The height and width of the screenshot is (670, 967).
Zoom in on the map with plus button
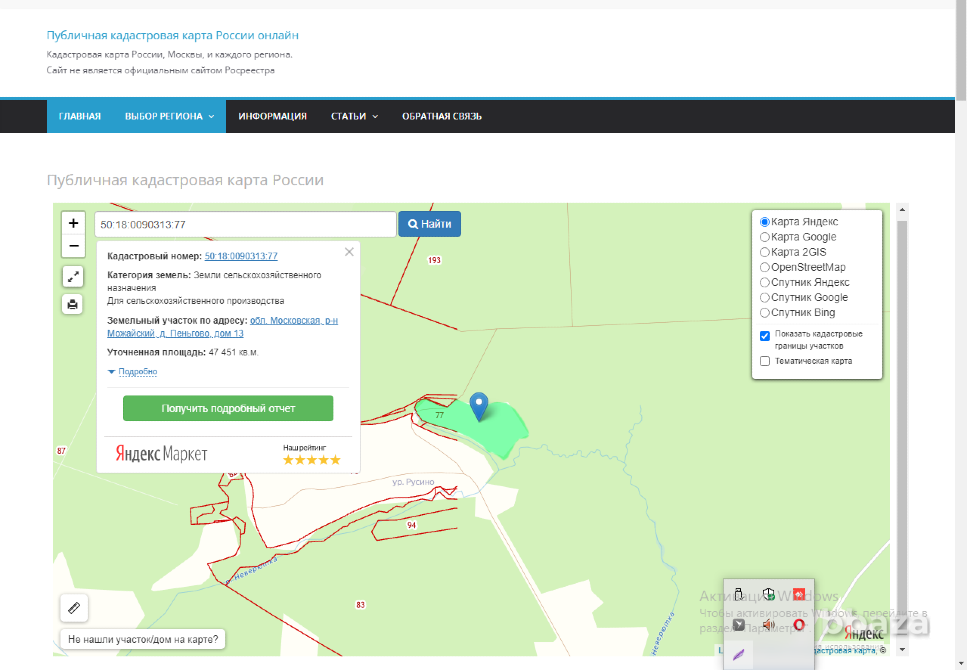[x=73, y=223]
